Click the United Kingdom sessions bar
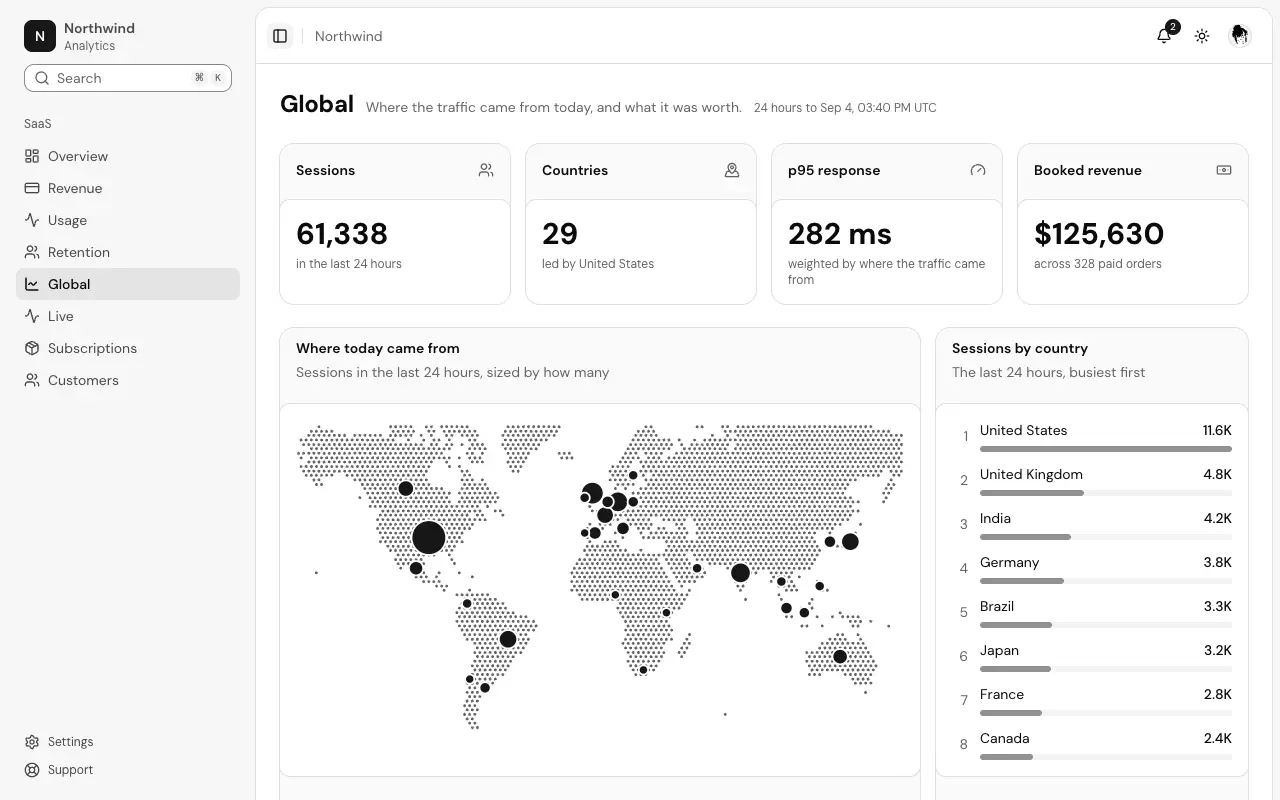 click(1106, 493)
